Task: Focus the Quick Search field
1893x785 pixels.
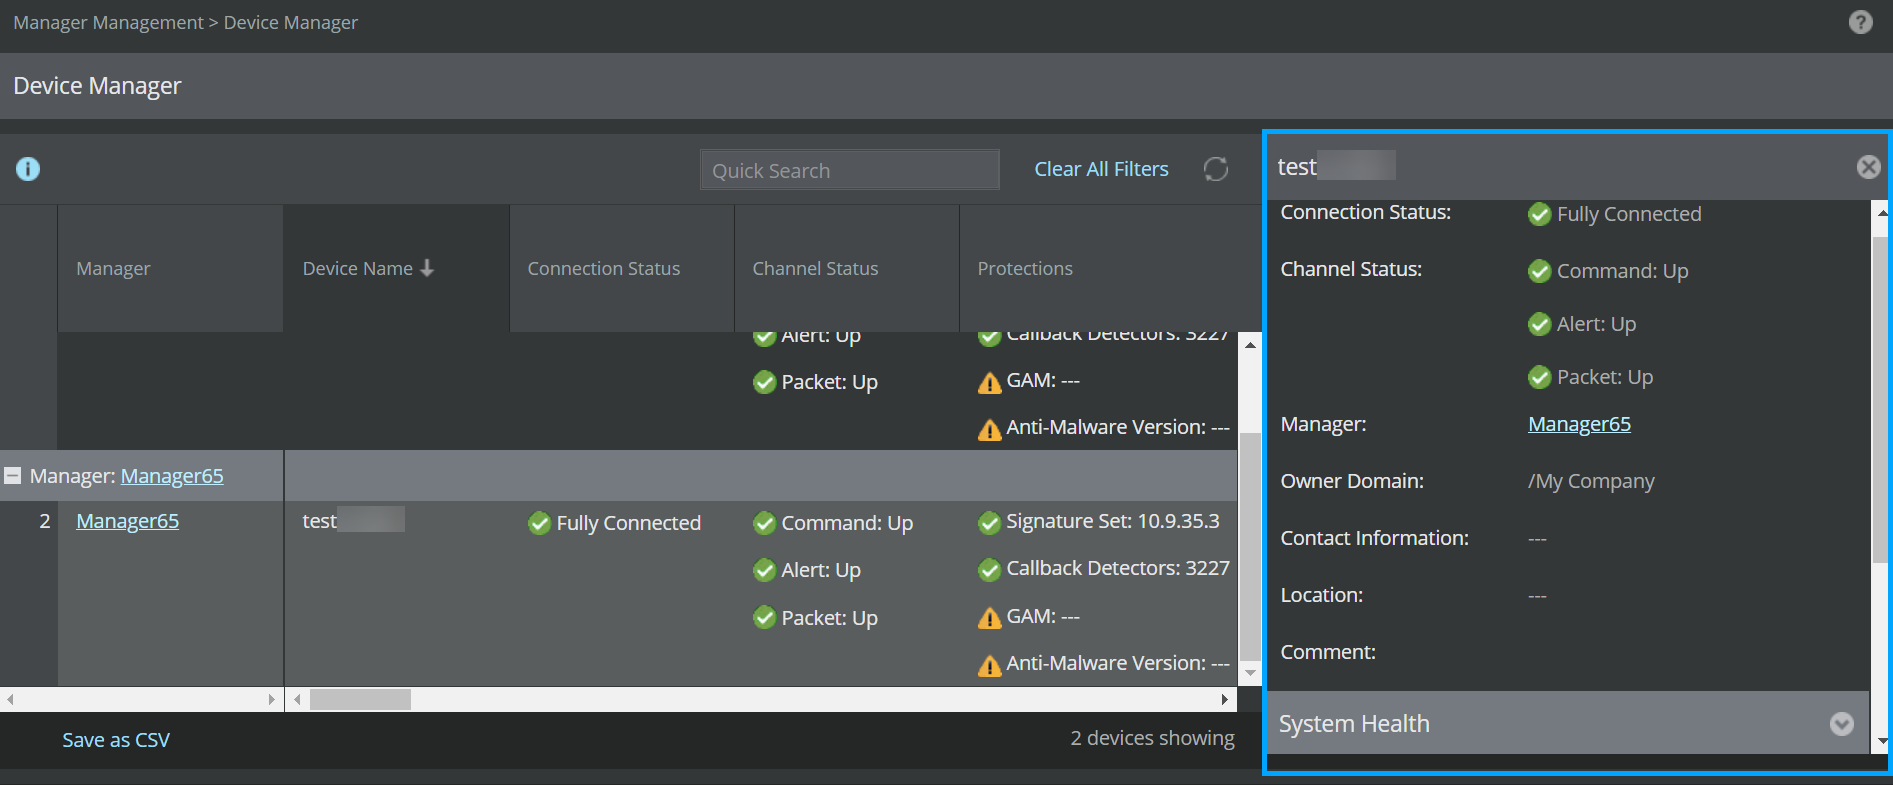Action: [849, 170]
